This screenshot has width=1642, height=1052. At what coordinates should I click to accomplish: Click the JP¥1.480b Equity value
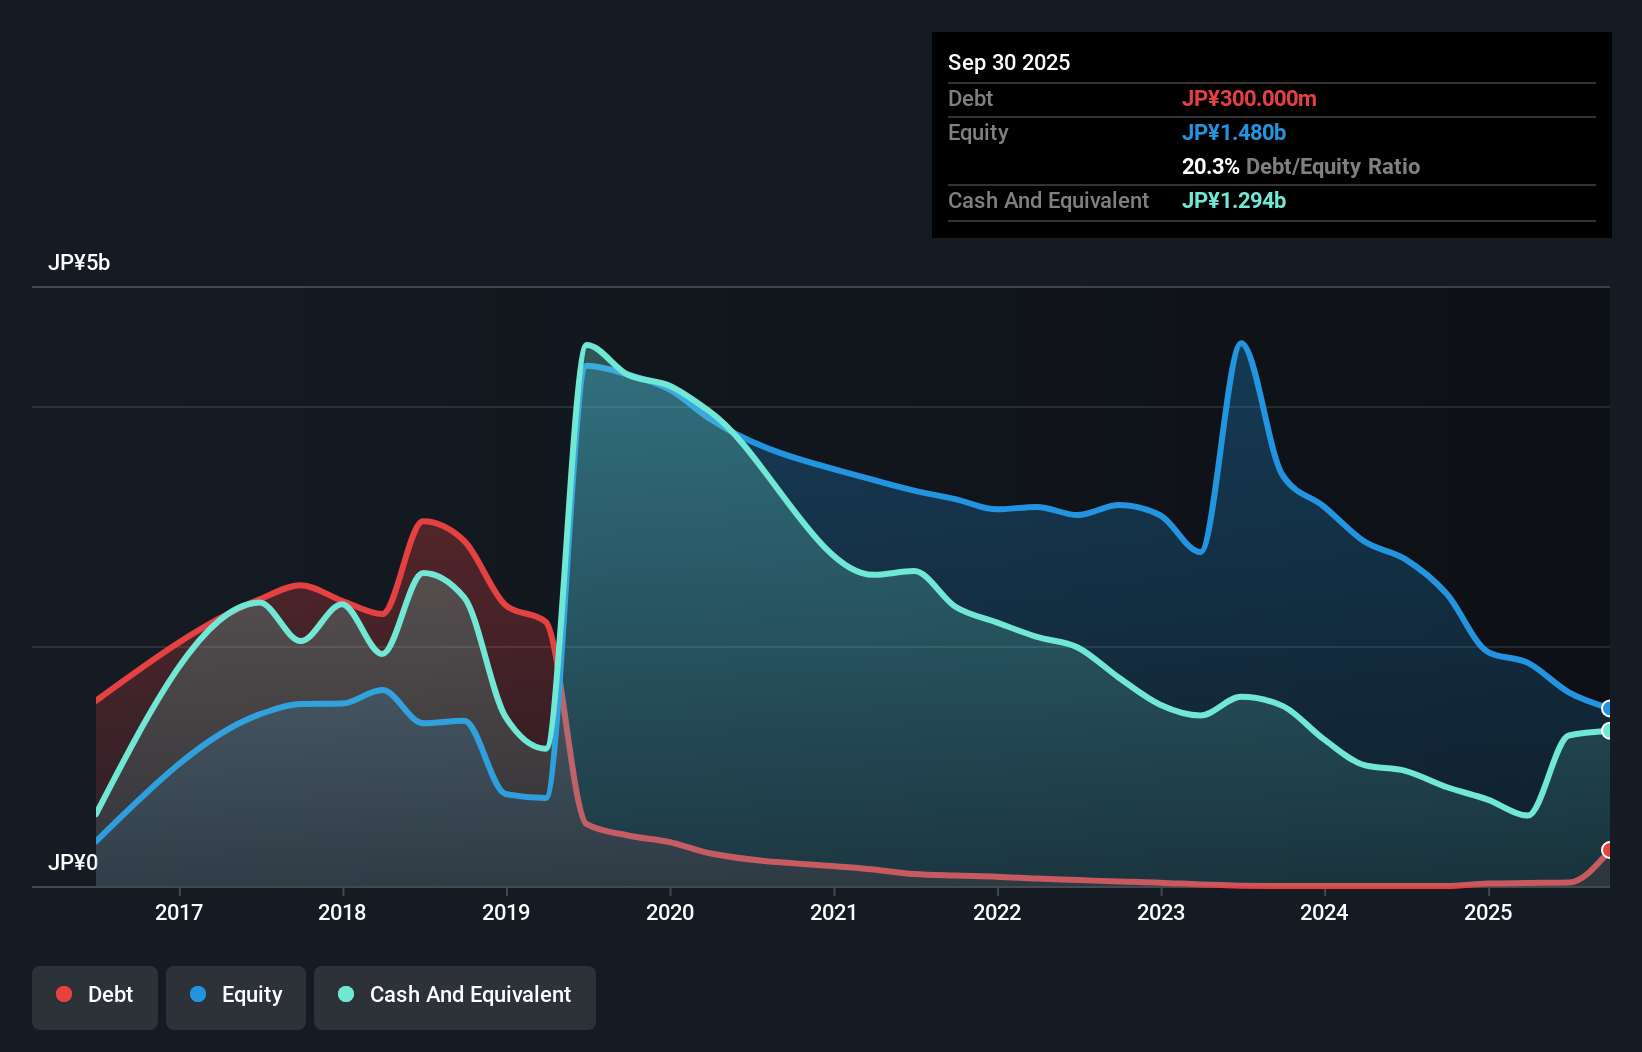tap(1234, 132)
